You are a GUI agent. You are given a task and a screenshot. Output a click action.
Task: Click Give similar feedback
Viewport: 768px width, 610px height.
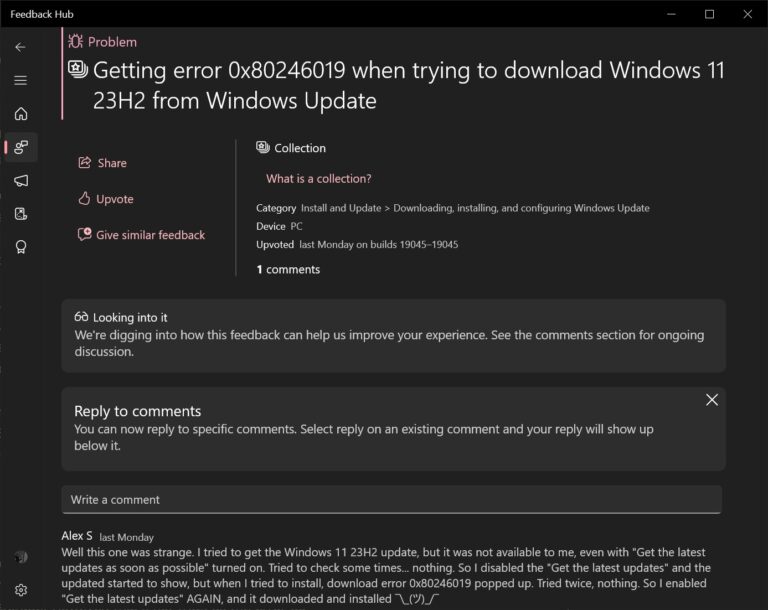(x=141, y=235)
